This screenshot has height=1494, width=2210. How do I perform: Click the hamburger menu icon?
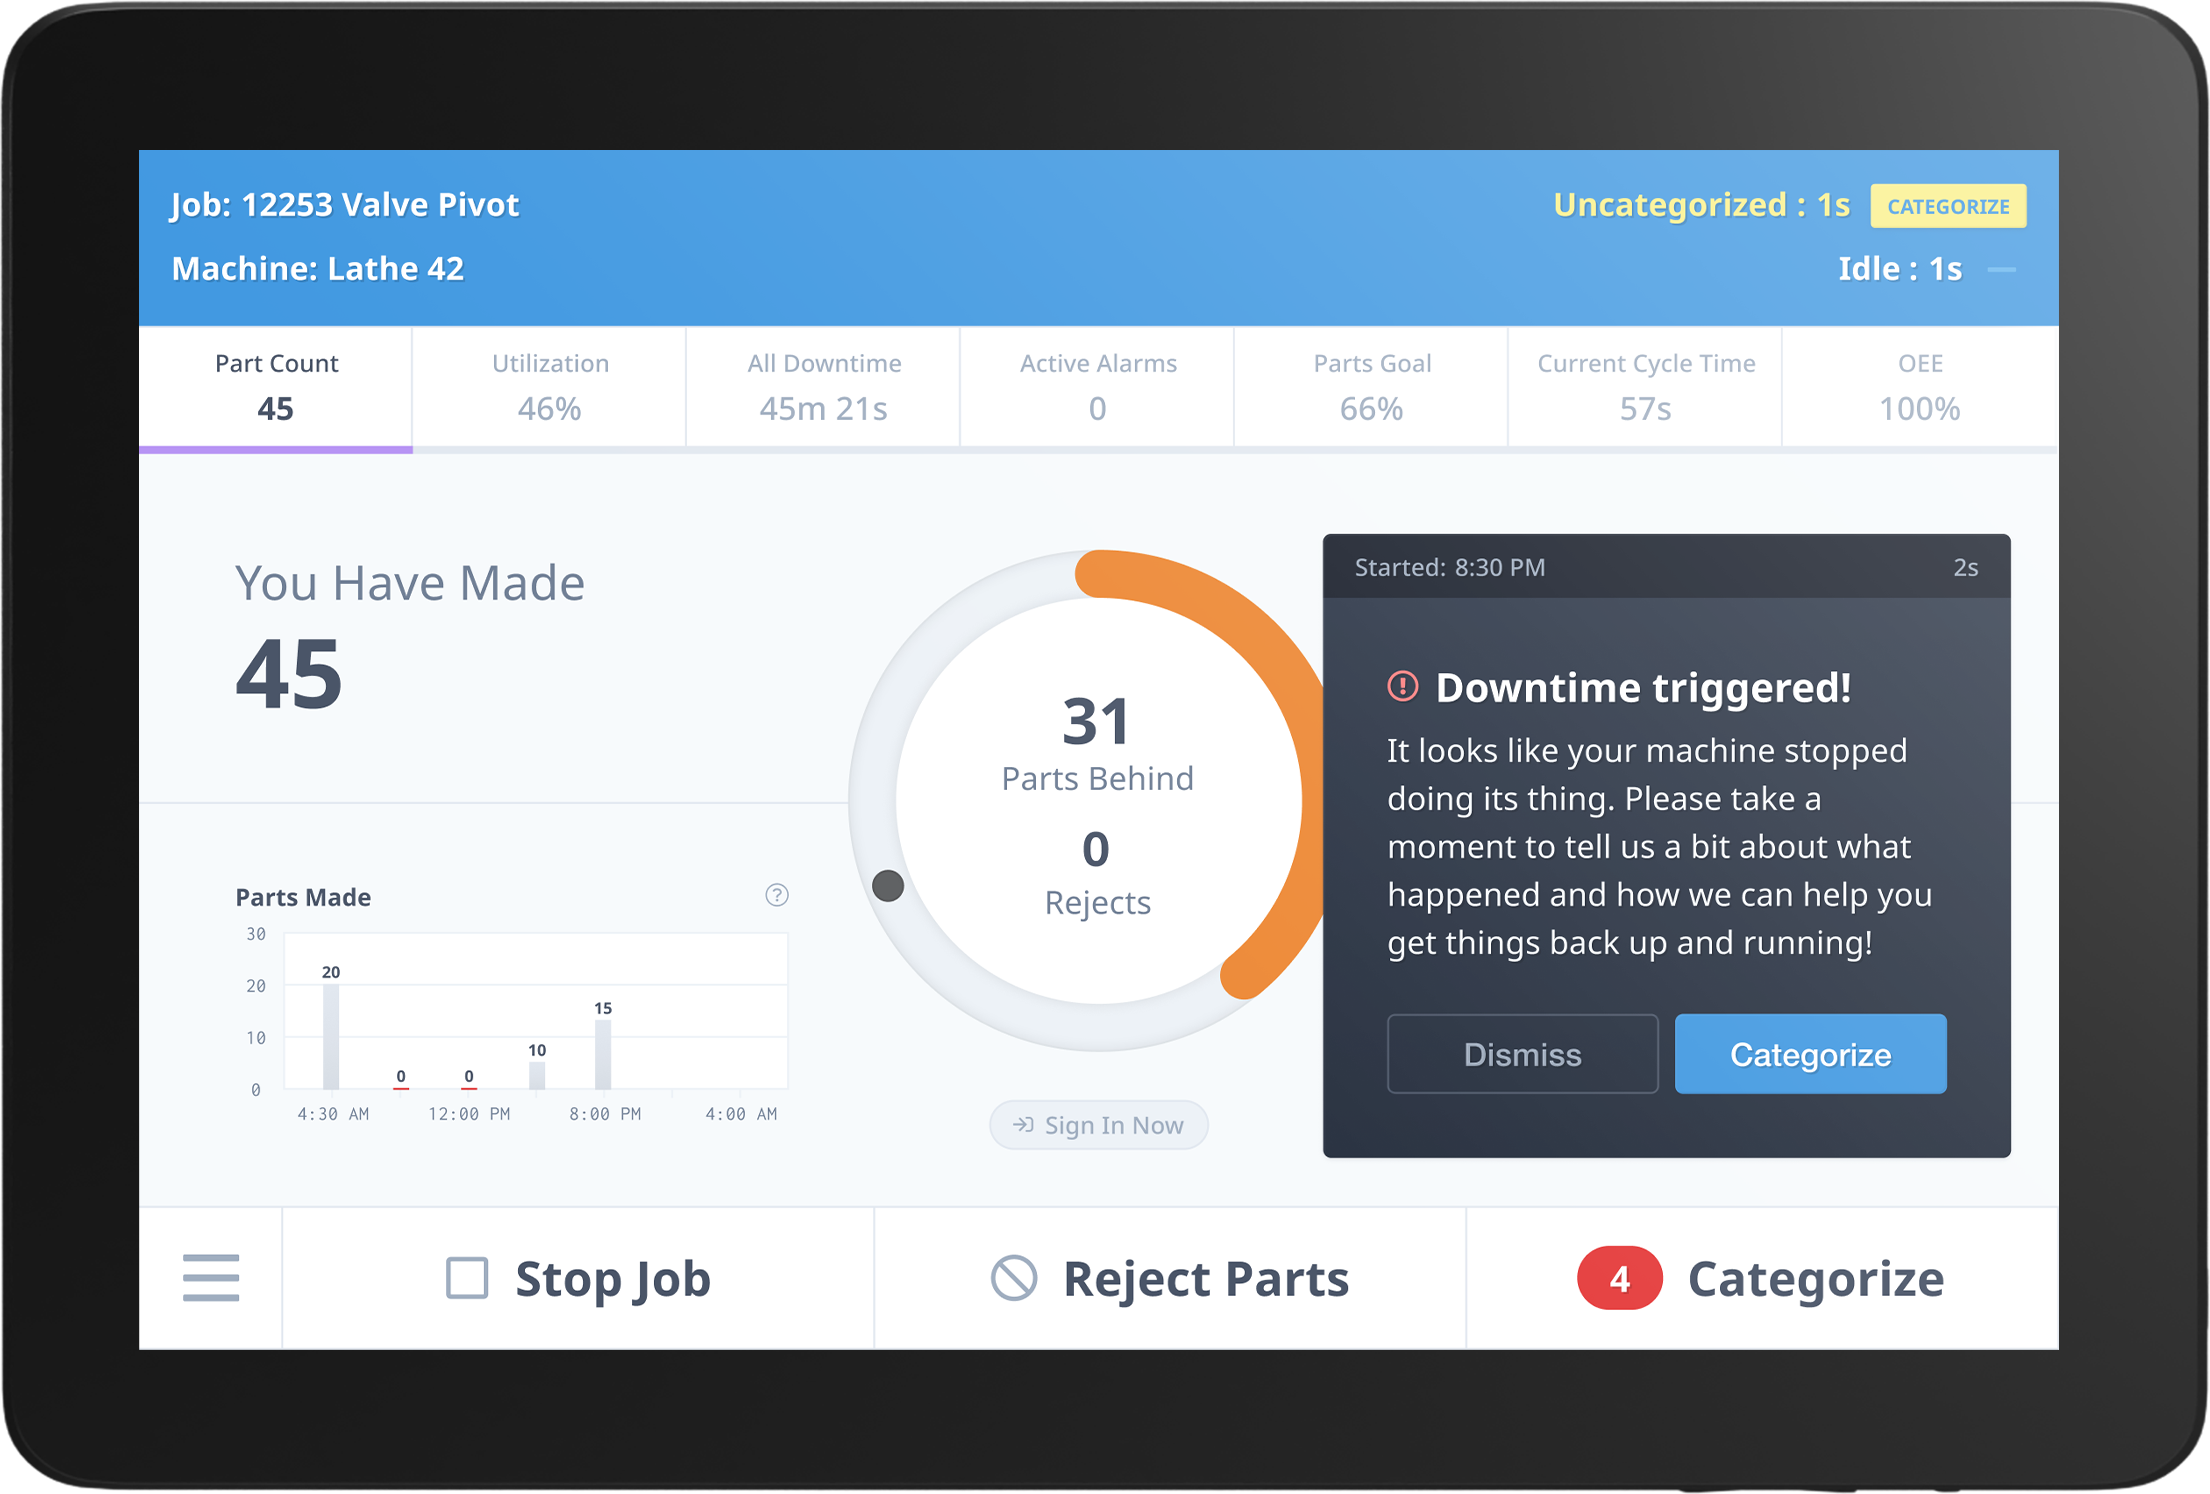(x=212, y=1277)
